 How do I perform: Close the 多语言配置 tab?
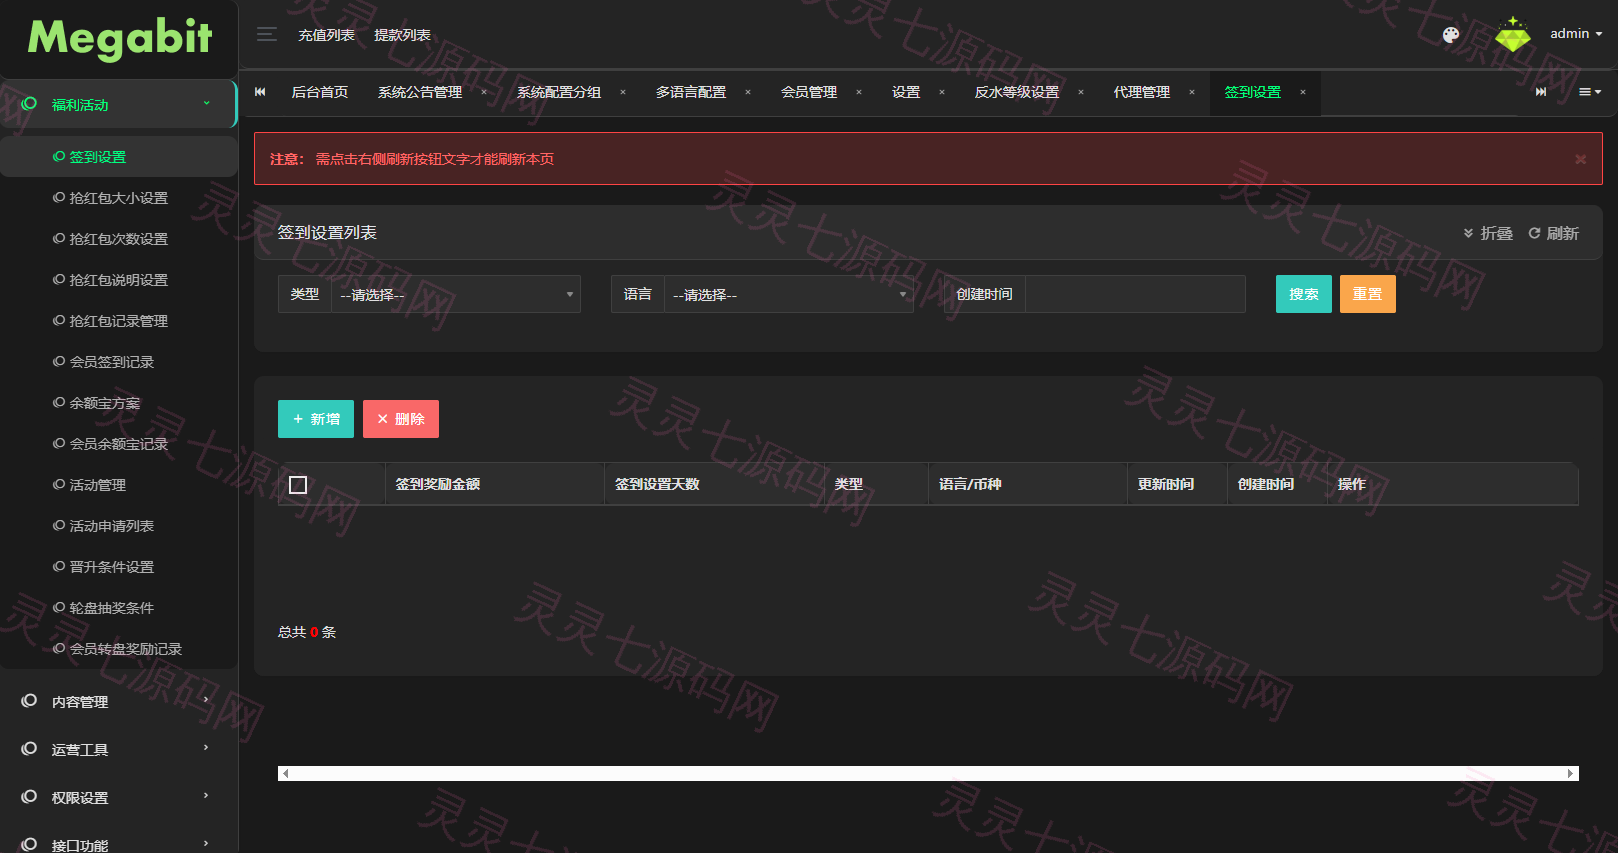coord(748,92)
